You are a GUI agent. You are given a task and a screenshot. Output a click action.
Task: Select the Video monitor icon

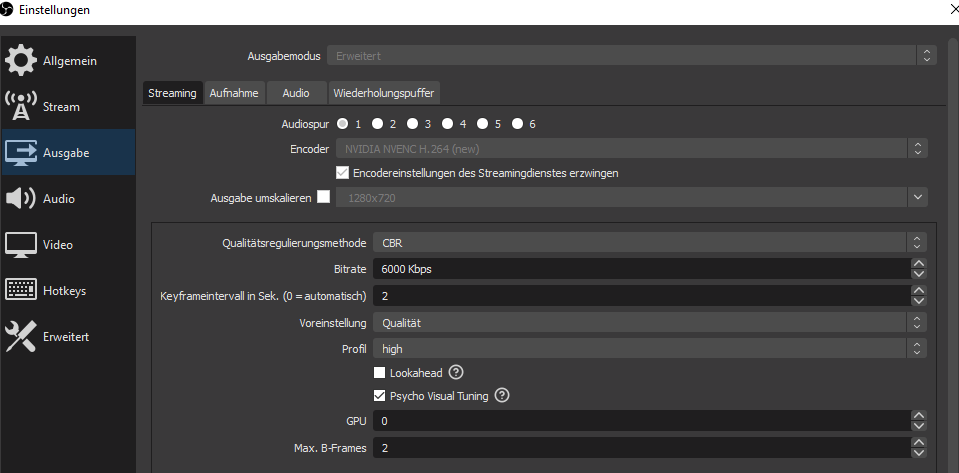(21, 245)
